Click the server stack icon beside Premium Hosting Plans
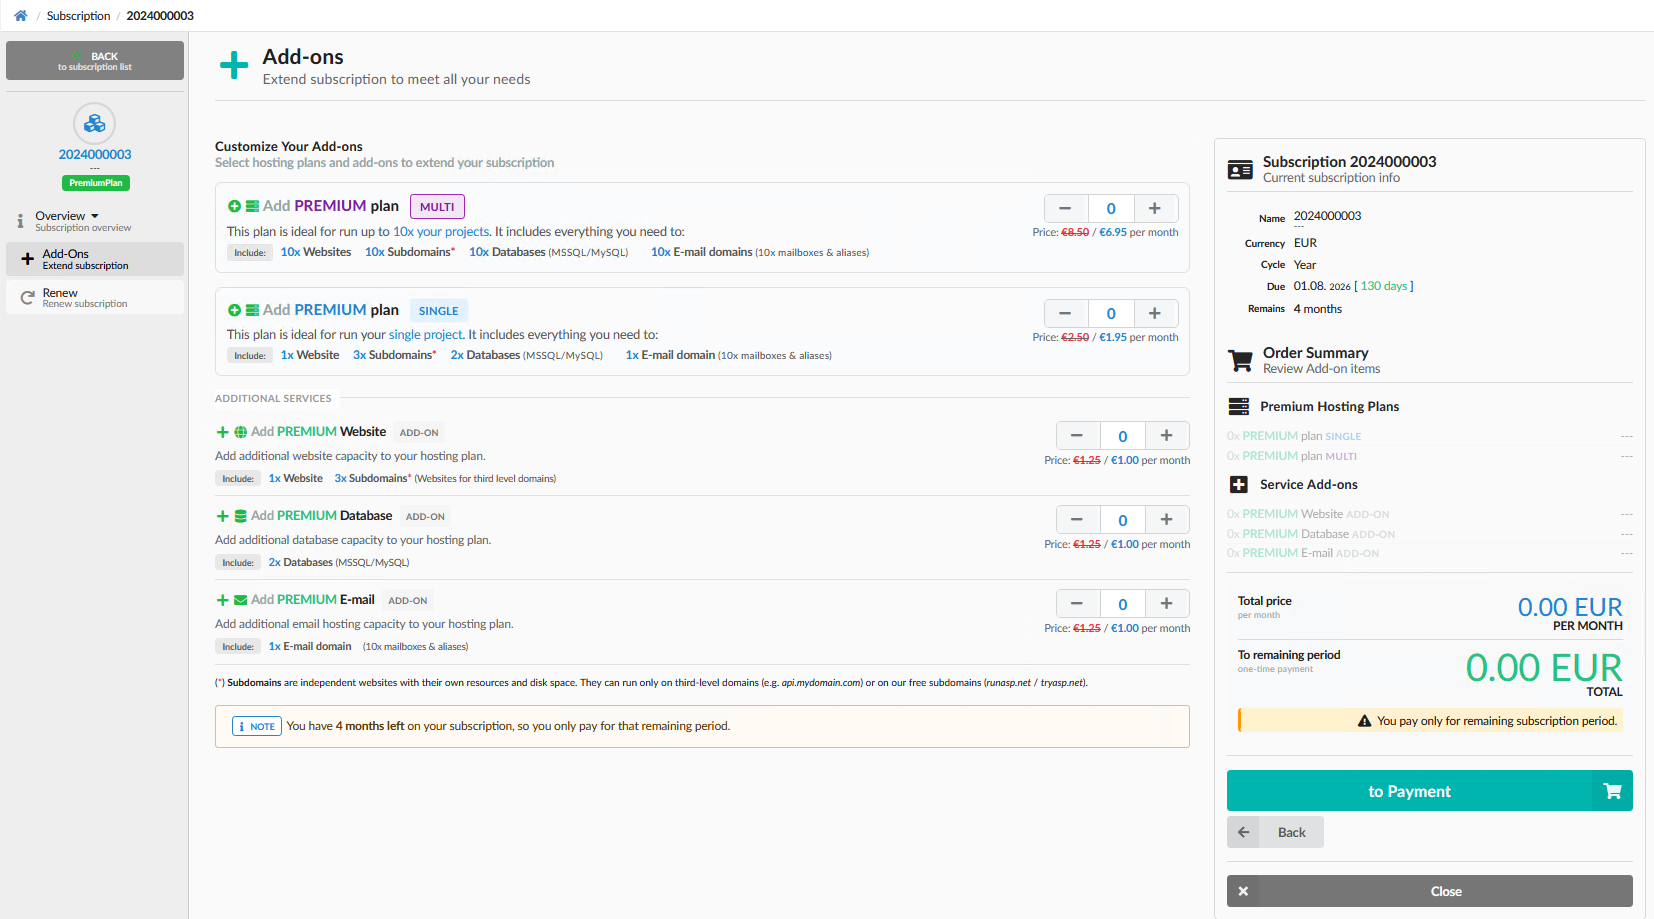 pos(1238,406)
